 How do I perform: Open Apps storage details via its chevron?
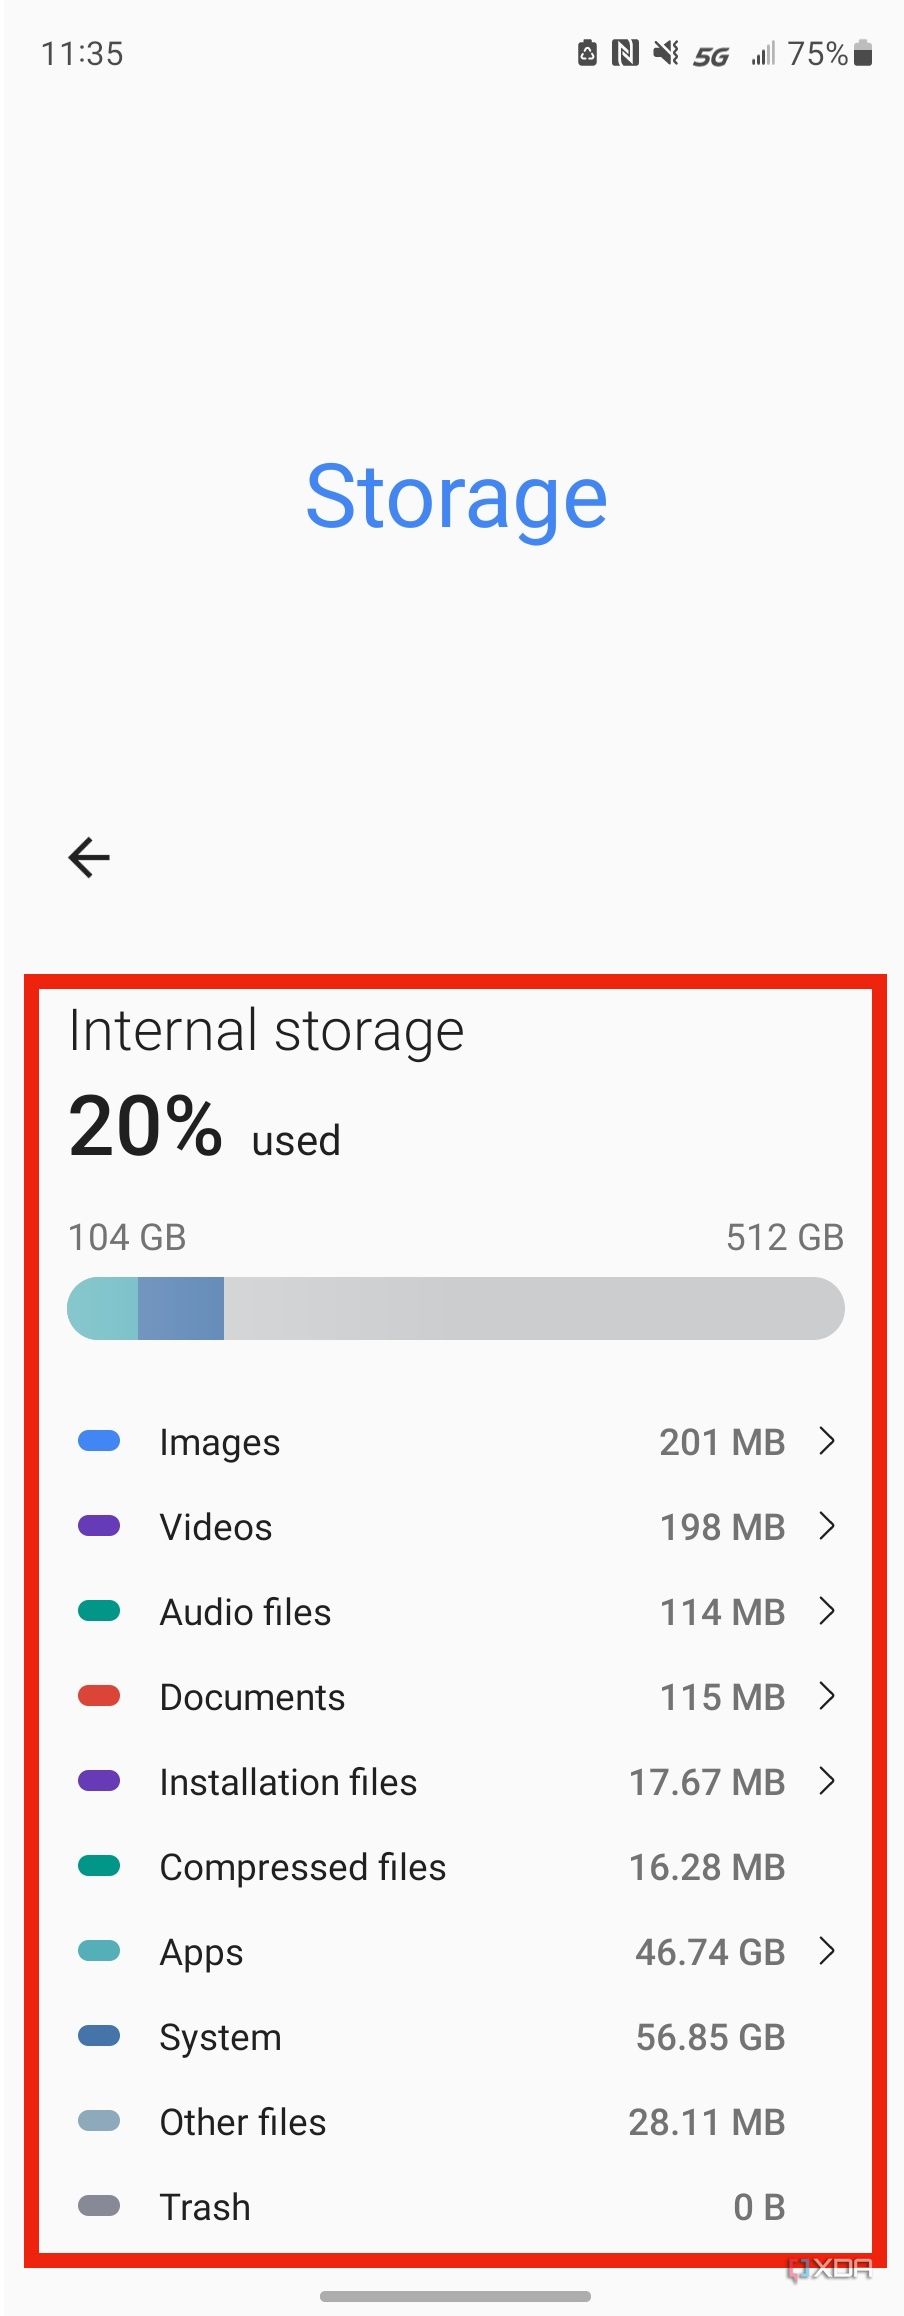coord(827,1951)
